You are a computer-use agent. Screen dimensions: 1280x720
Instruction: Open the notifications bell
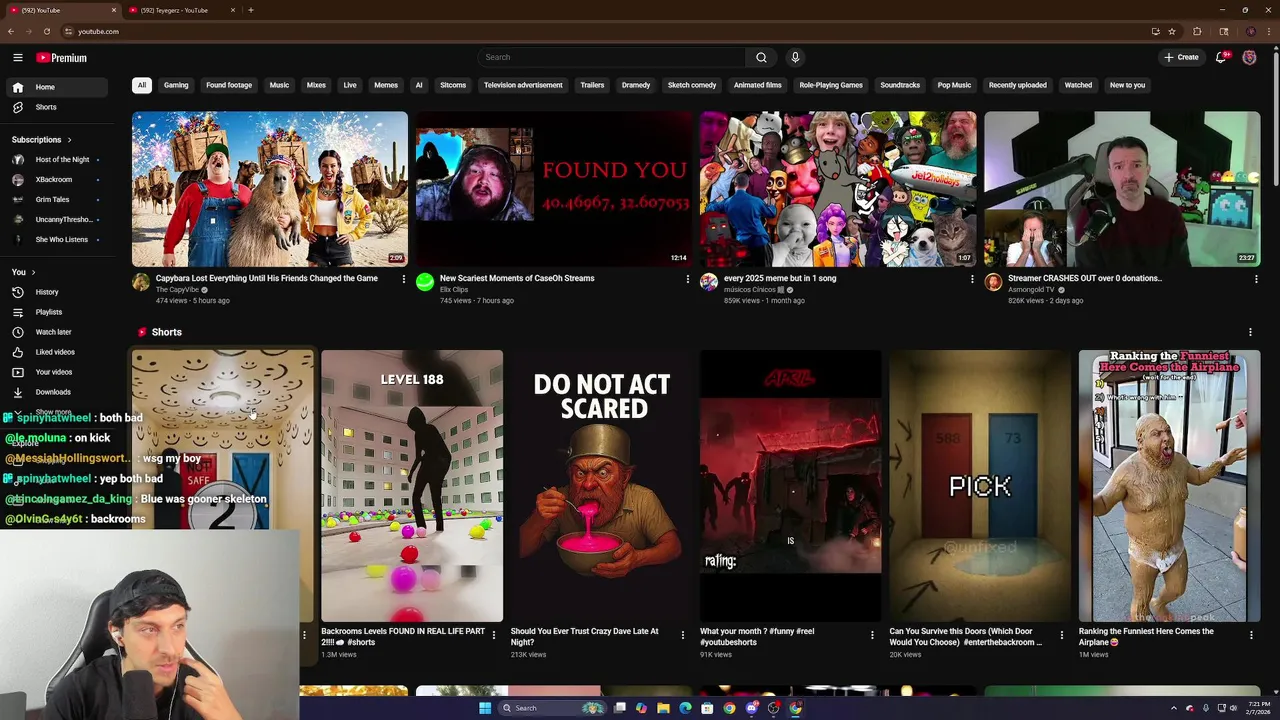[1221, 57]
